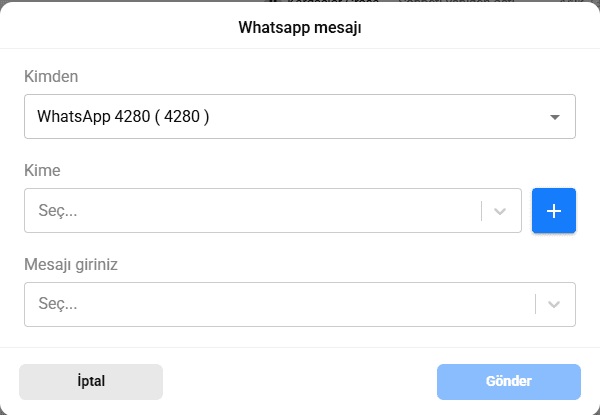Click the blue plus button beside Kime
600x415 pixels.
pyautogui.click(x=554, y=210)
